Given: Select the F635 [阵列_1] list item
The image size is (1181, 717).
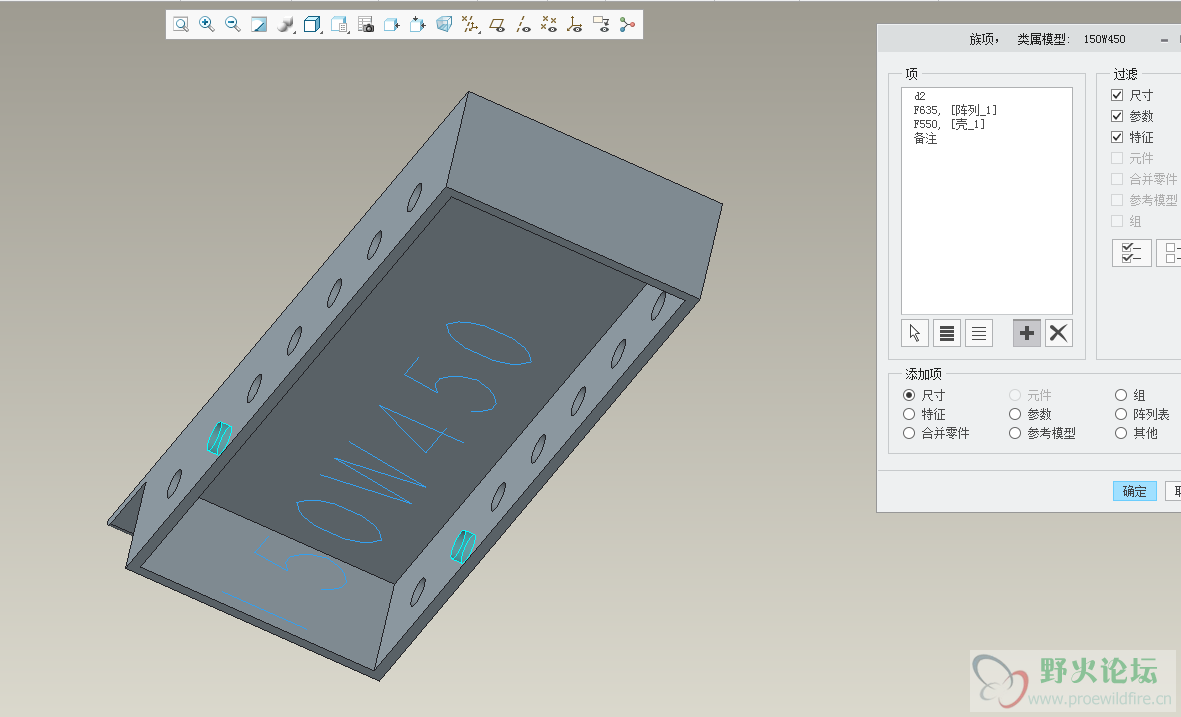Looking at the screenshot, I should click(955, 110).
